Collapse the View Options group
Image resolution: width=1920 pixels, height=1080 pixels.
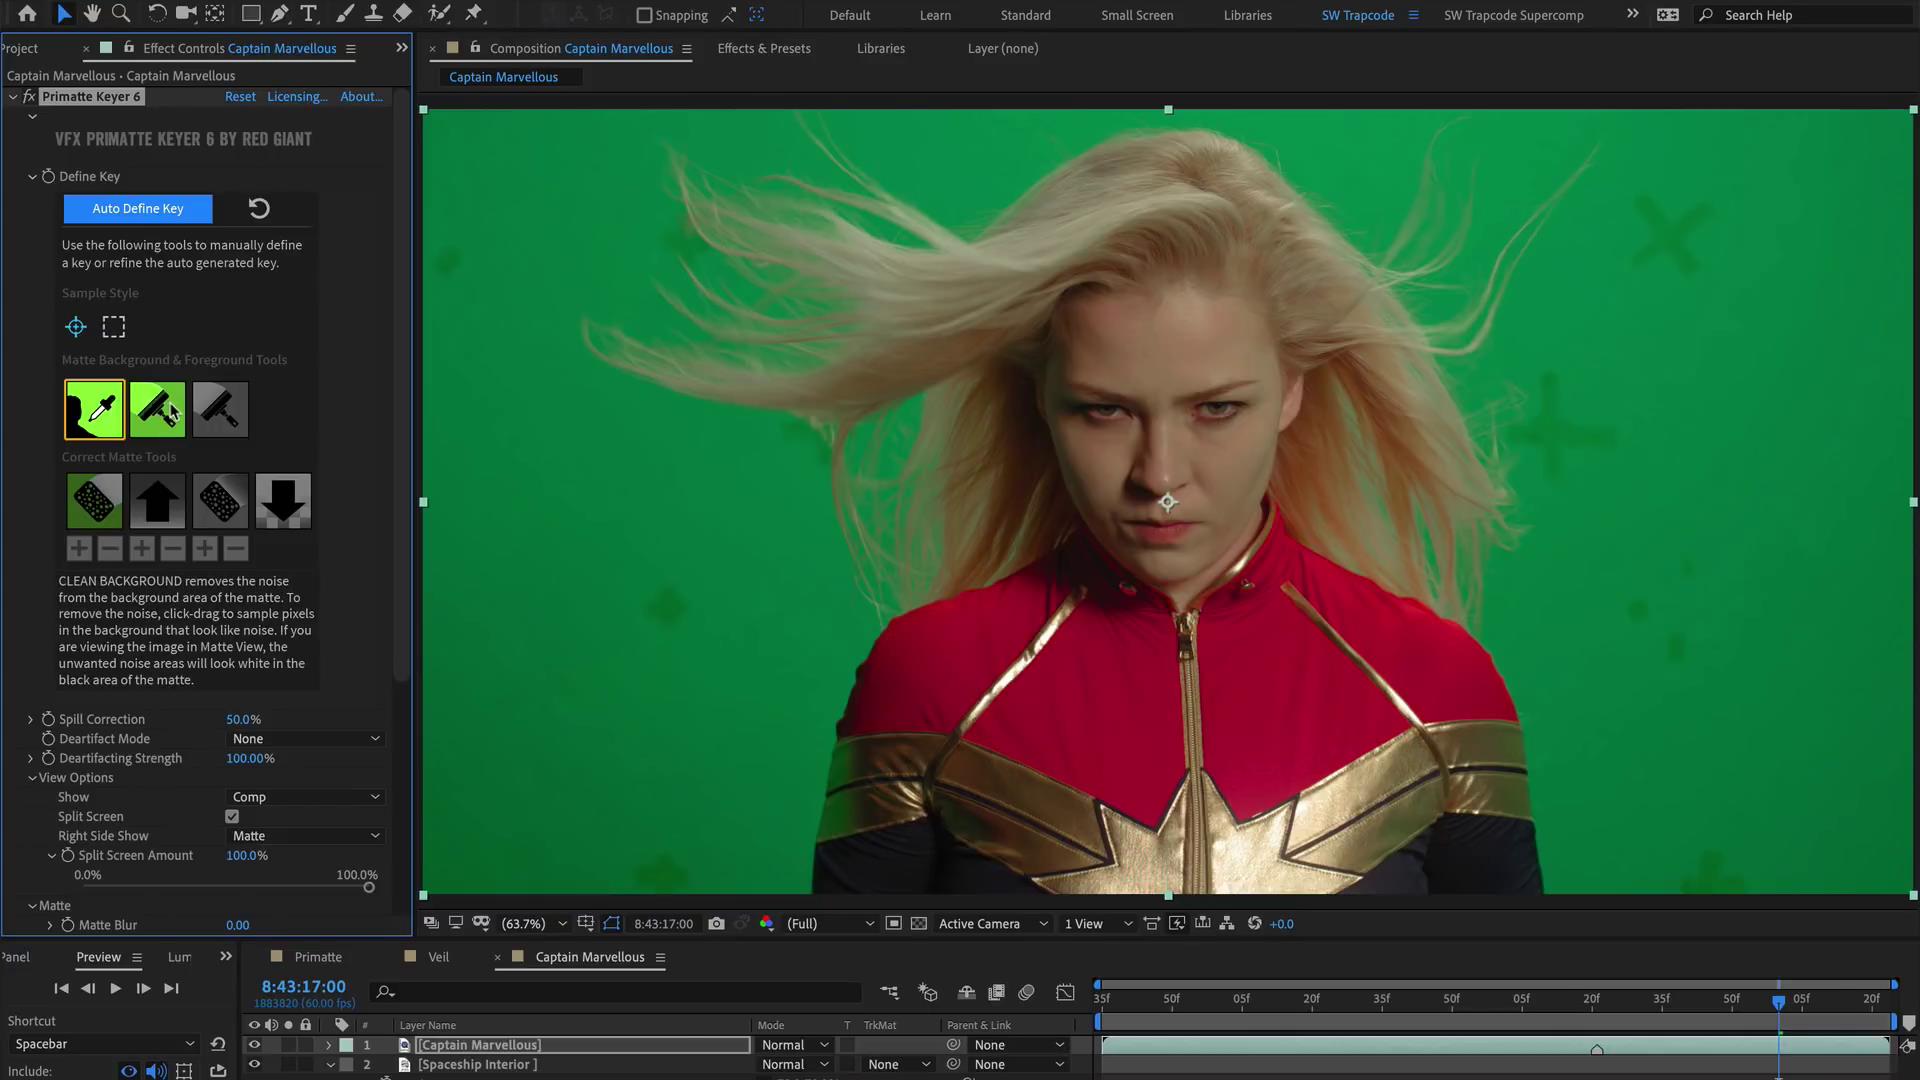pyautogui.click(x=32, y=778)
